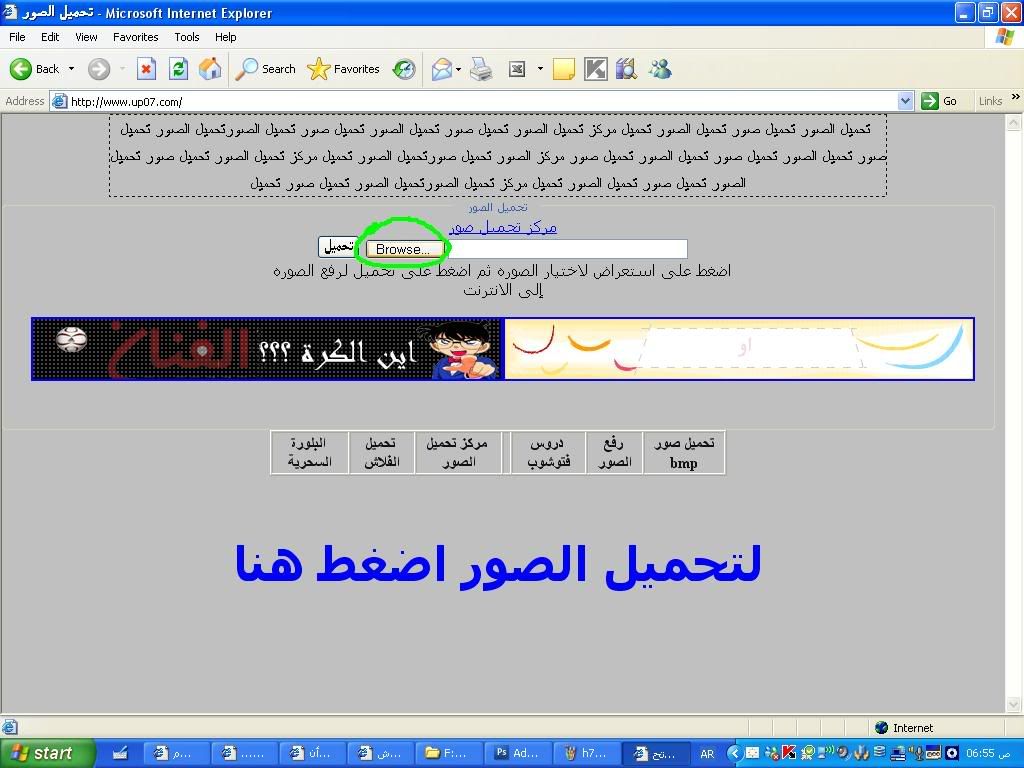The width and height of the screenshot is (1024, 768).
Task: Click the Go button beside address bar
Action: [x=940, y=101]
